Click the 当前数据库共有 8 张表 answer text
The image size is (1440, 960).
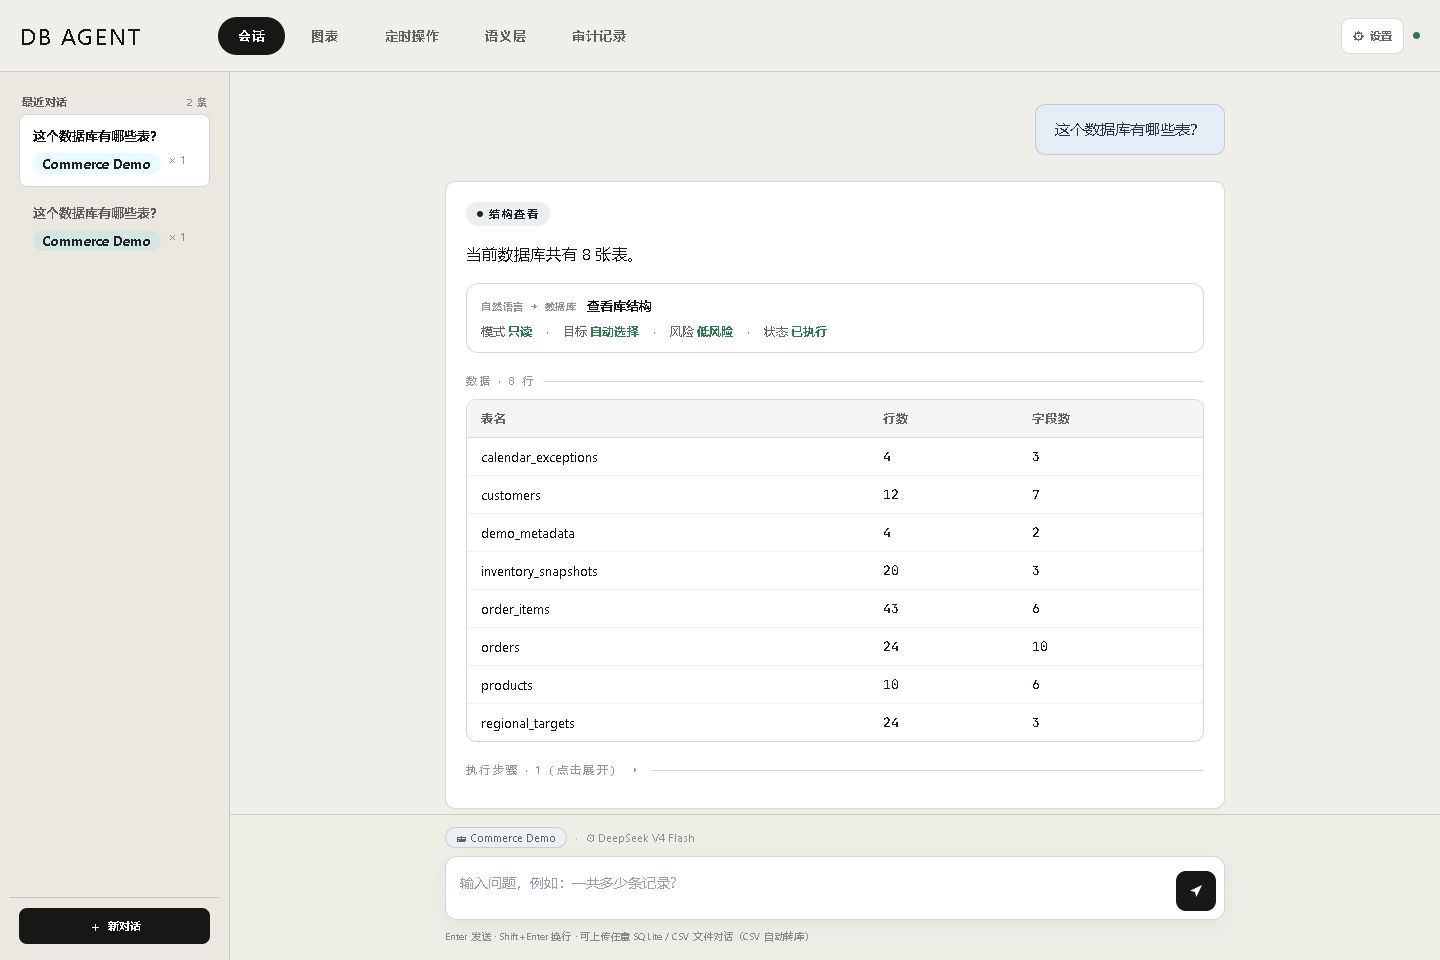click(551, 255)
